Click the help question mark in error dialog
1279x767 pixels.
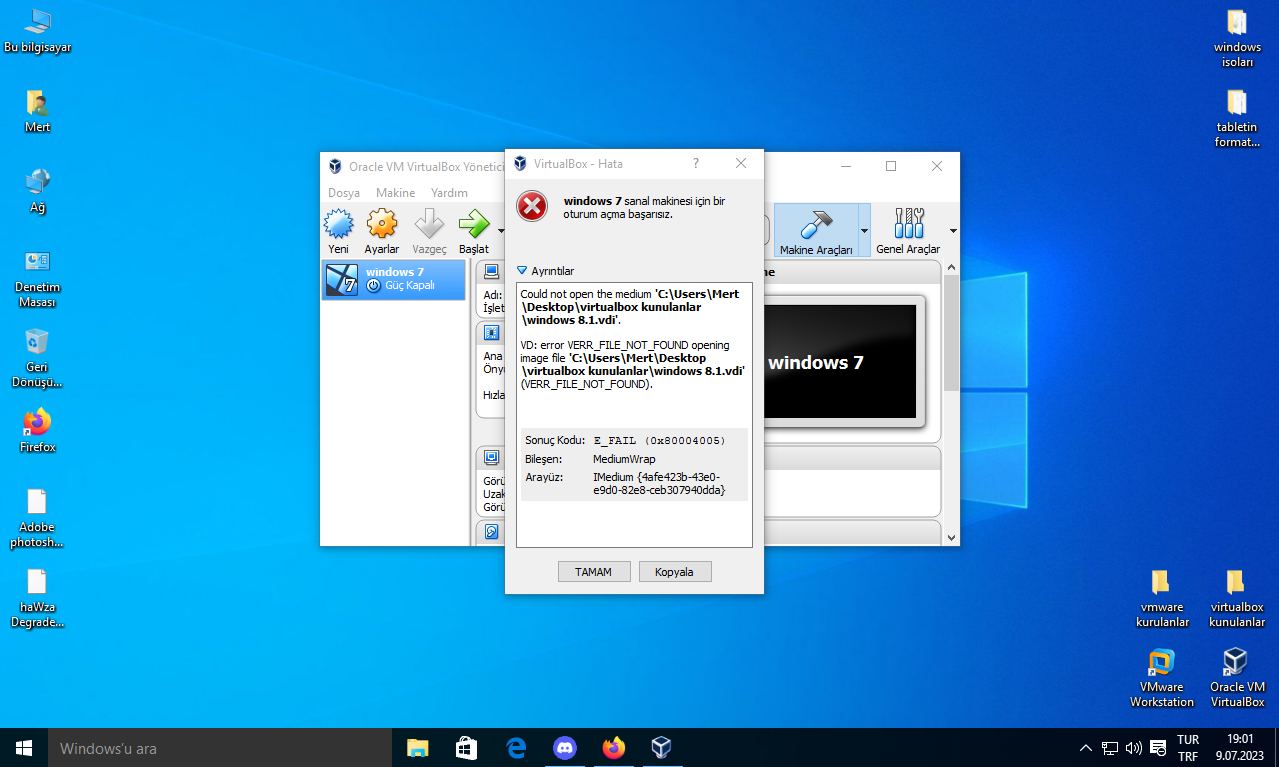696,163
